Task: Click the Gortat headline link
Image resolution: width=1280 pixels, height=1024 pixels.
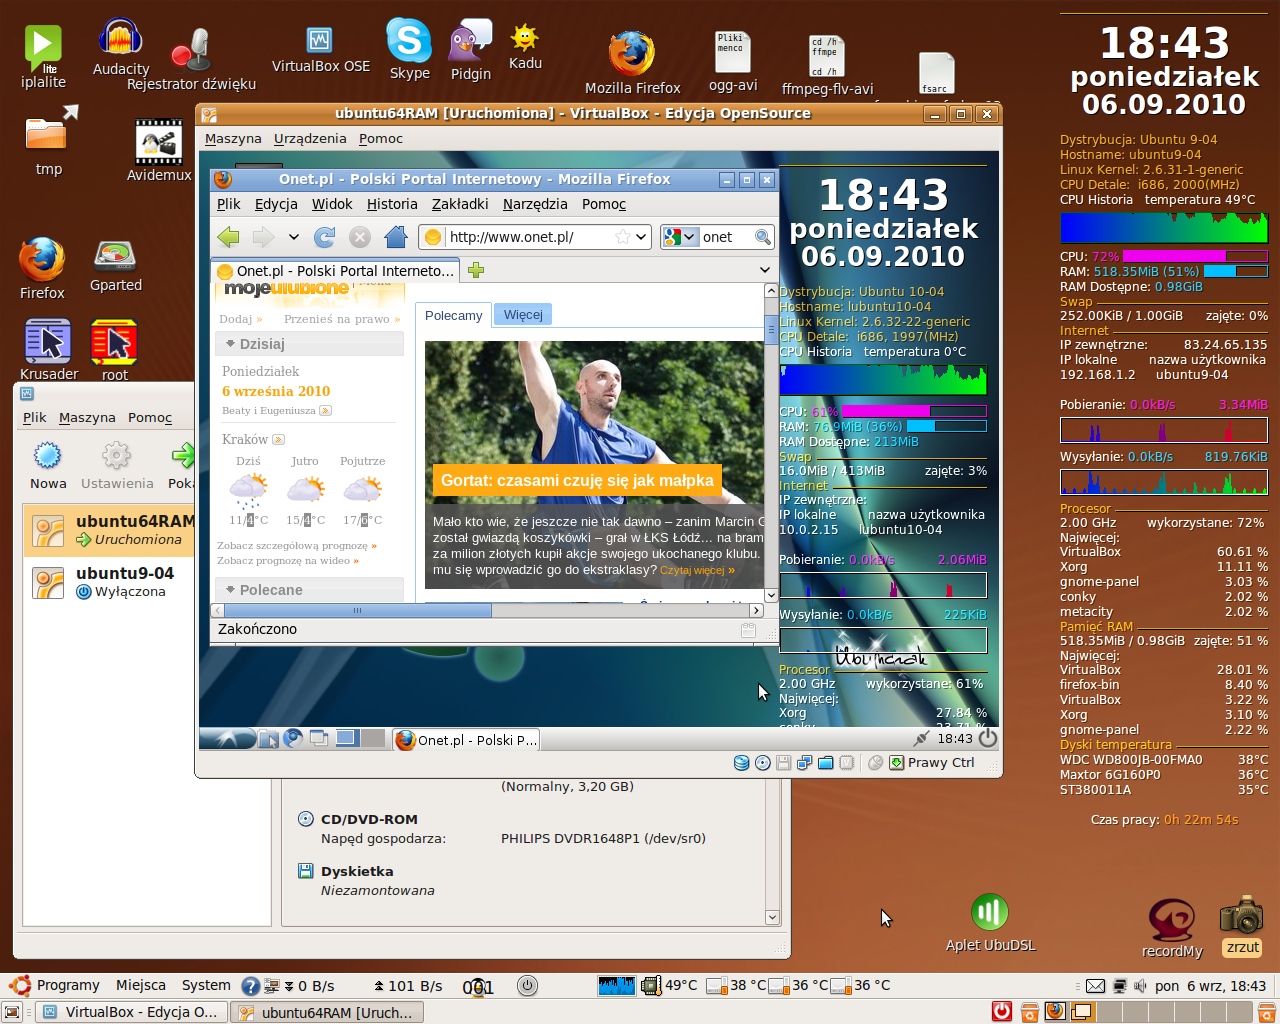Action: [577, 480]
